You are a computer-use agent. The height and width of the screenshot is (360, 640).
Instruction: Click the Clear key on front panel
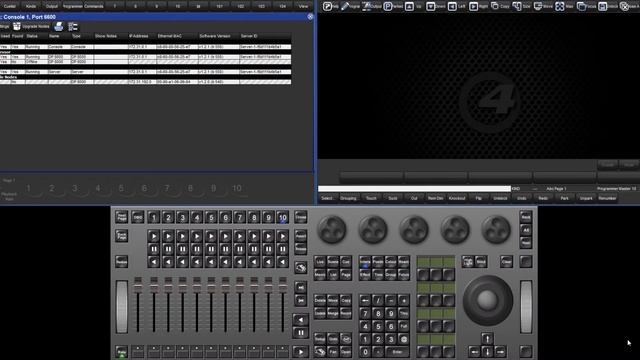[x=506, y=262]
